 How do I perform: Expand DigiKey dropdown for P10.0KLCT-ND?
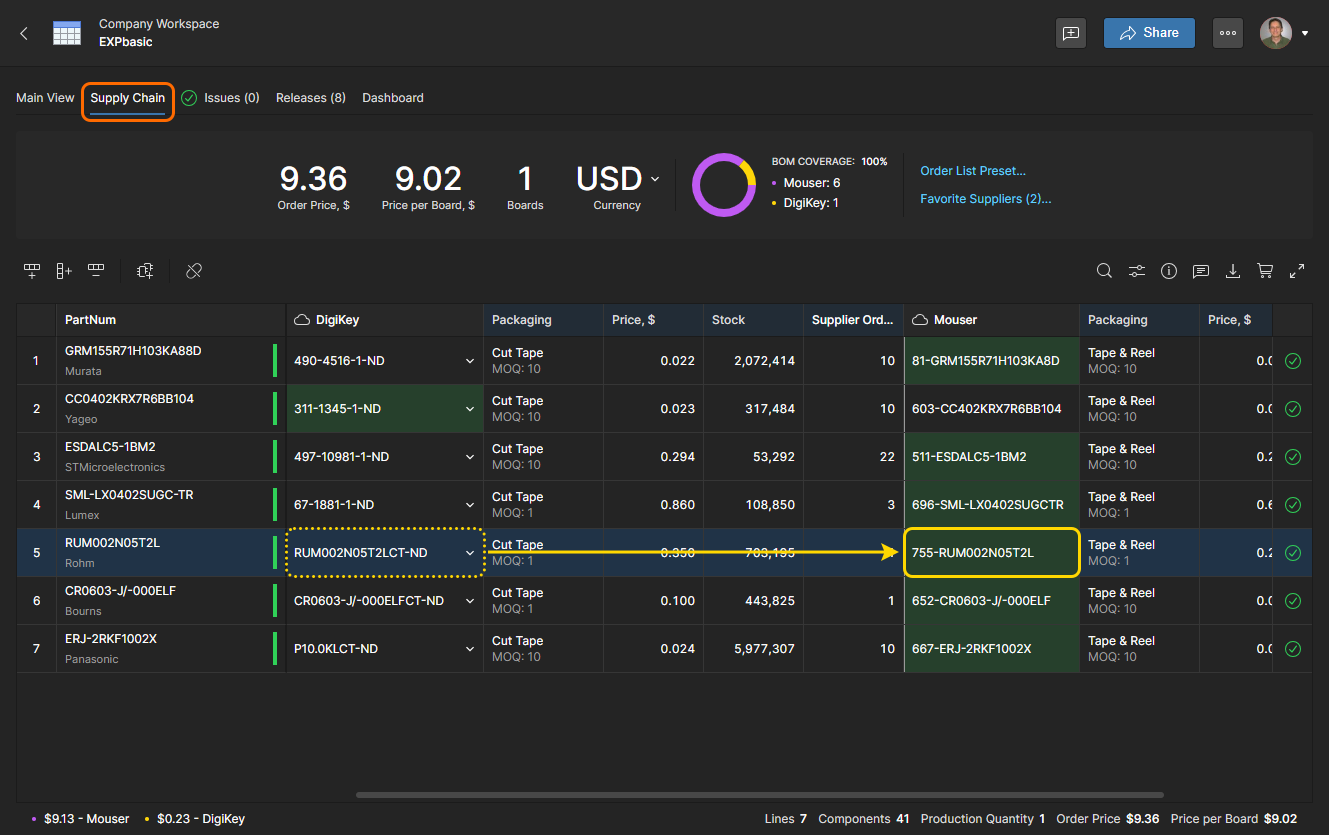pos(470,649)
